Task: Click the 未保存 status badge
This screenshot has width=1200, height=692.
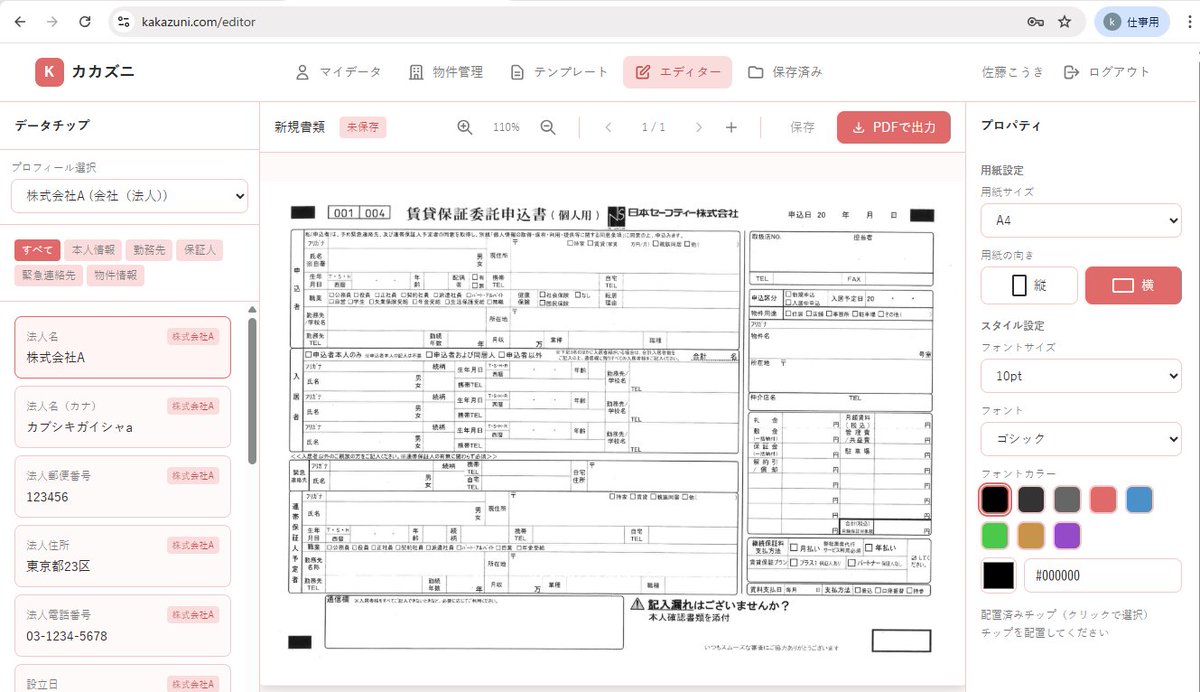Action: 363,127
